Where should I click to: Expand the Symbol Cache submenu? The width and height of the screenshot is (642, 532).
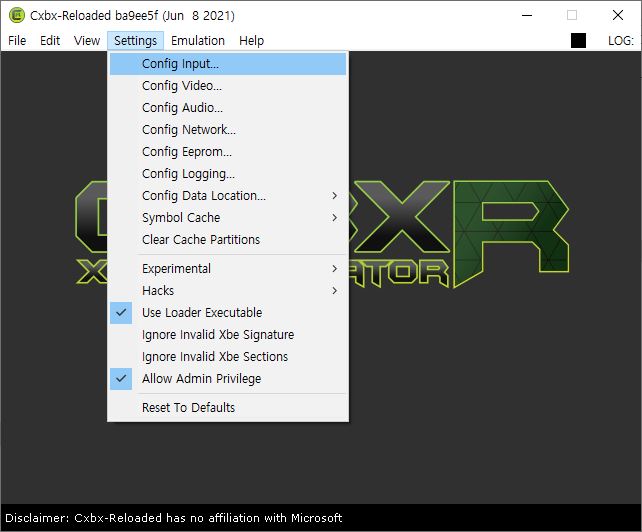[228, 218]
